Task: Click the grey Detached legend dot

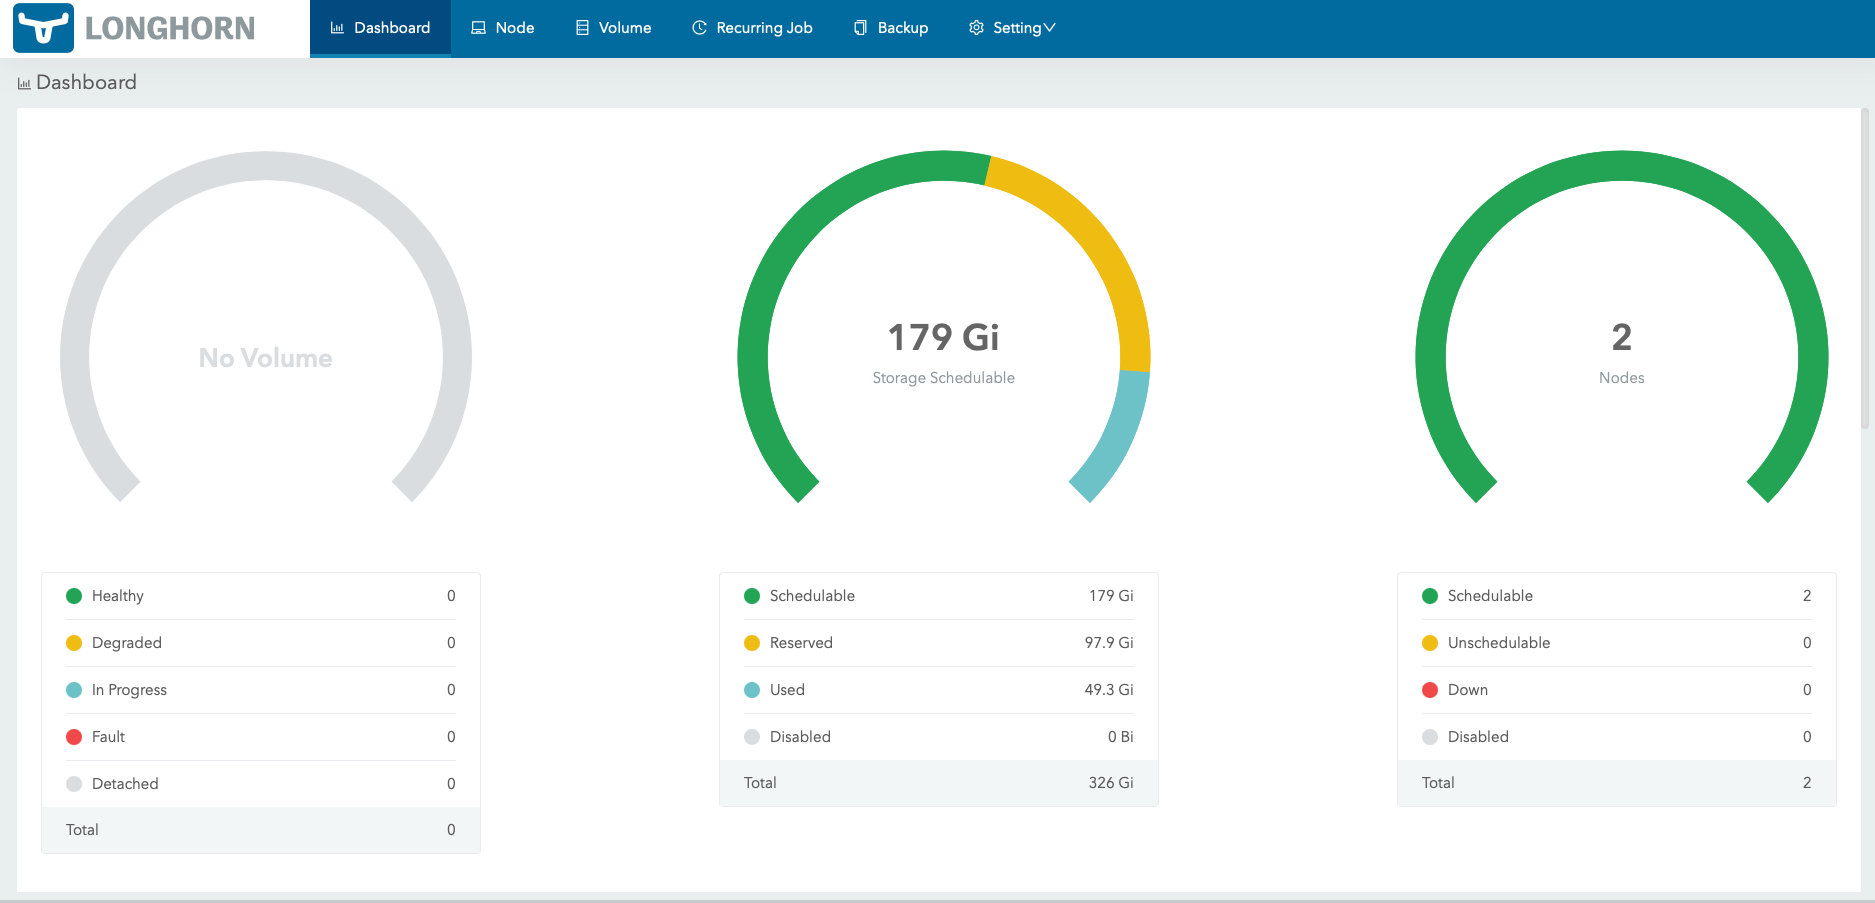Action: tap(74, 784)
